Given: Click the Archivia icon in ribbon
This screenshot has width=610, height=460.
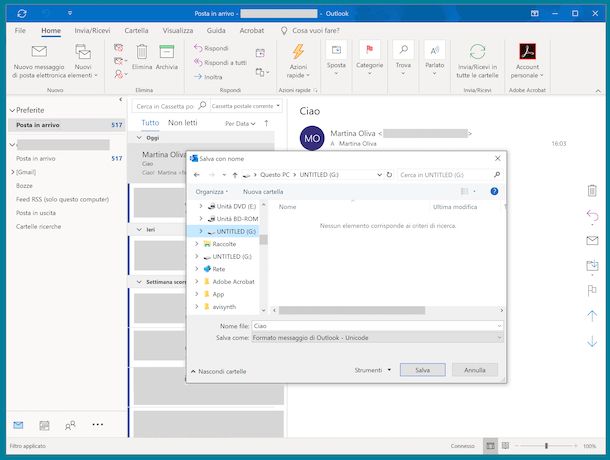Looking at the screenshot, I should click(x=167, y=52).
